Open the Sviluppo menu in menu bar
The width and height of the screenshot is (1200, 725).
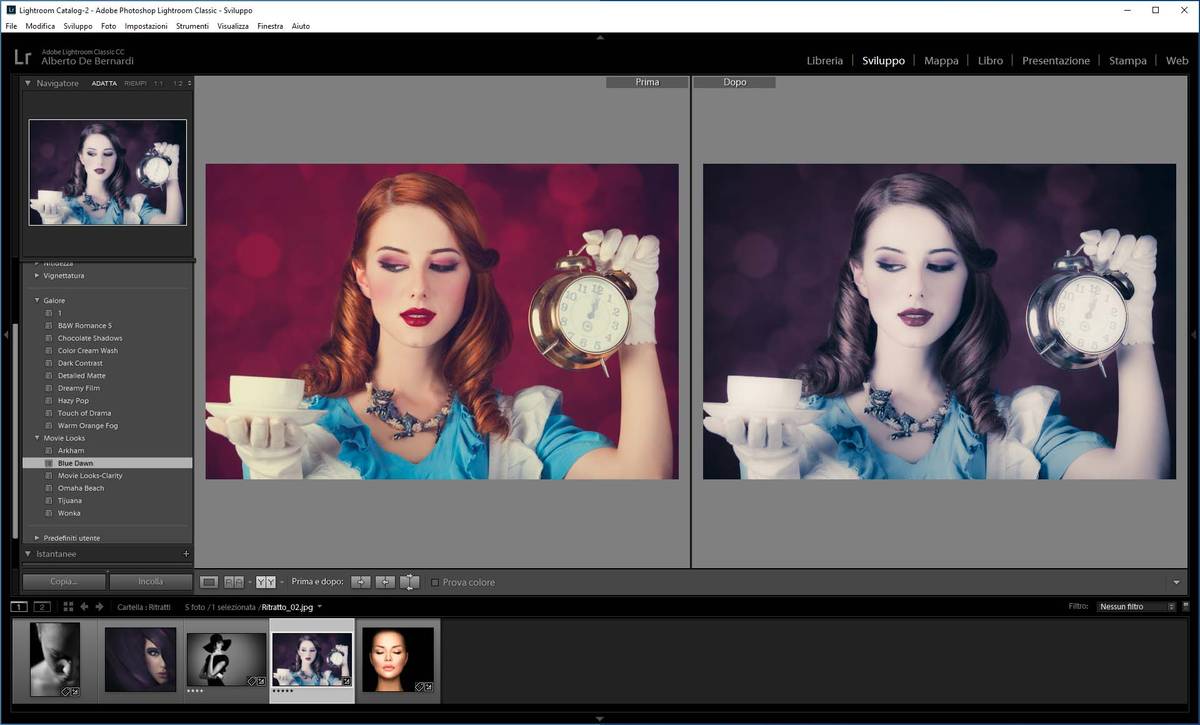point(77,26)
